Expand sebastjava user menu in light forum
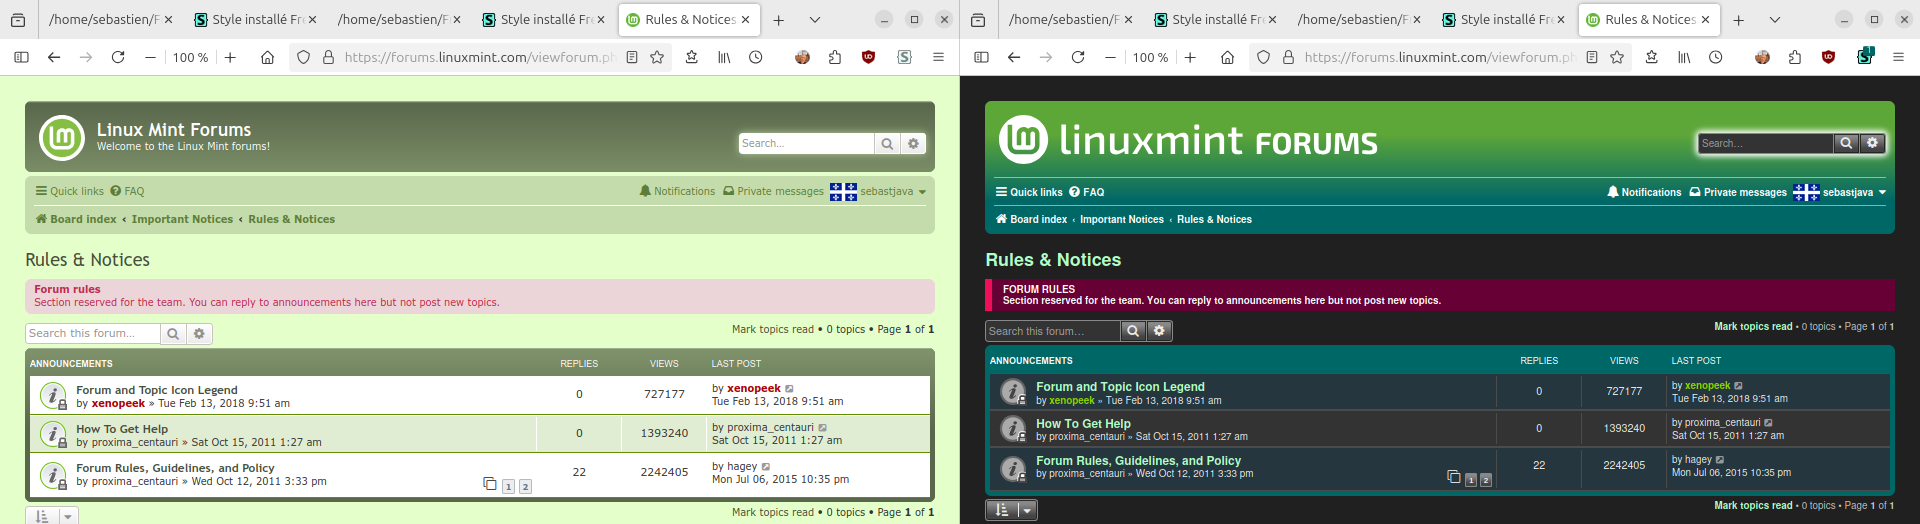This screenshot has height=524, width=1920. (893, 191)
